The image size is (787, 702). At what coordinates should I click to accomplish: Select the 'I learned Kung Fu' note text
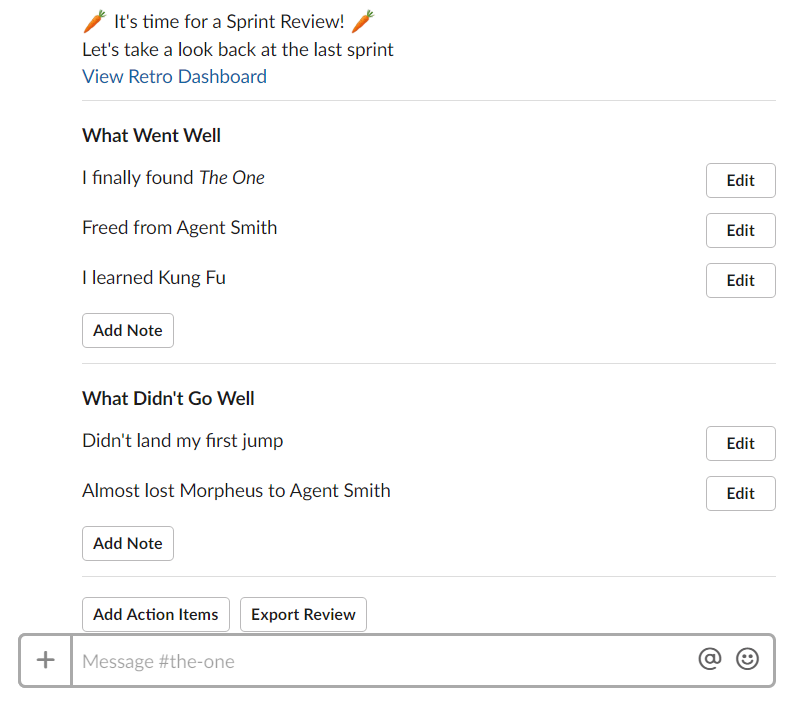point(154,278)
